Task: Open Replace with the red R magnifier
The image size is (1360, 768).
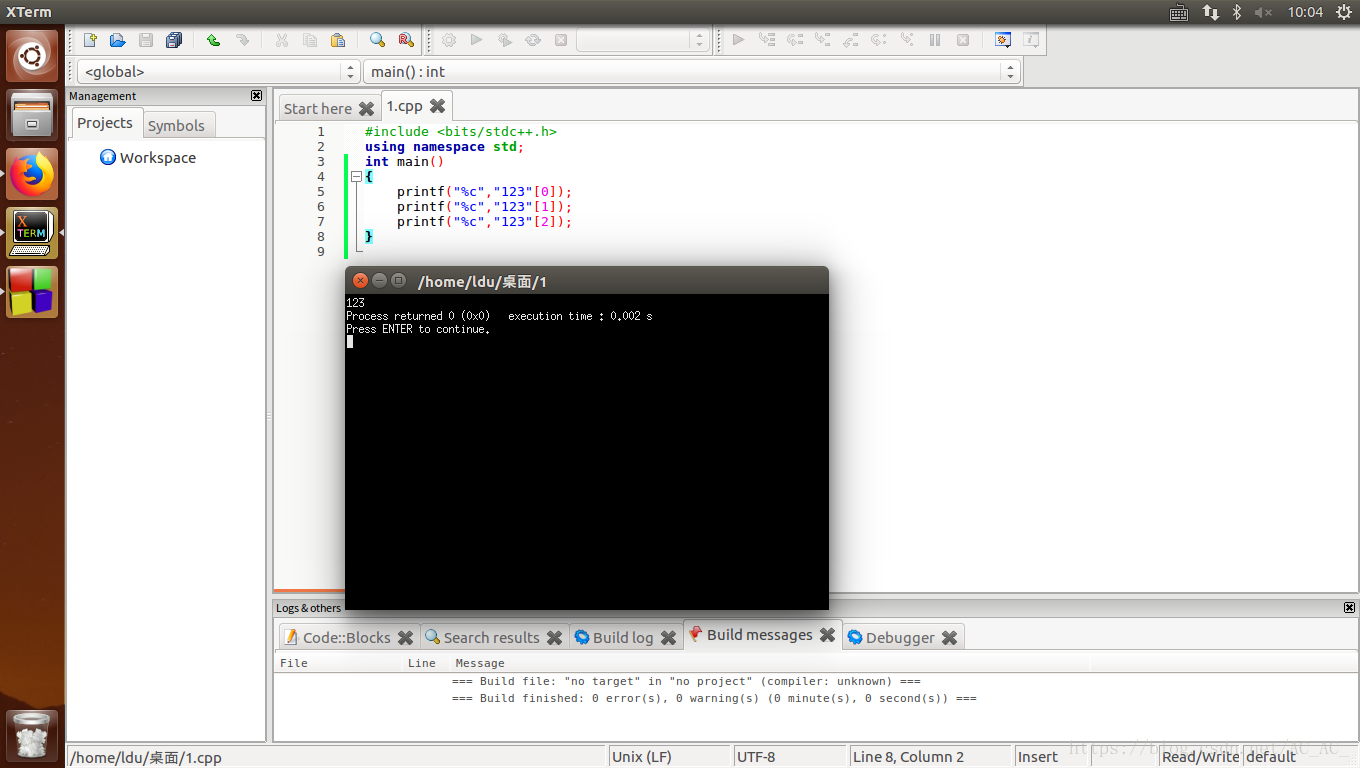Action: click(406, 40)
